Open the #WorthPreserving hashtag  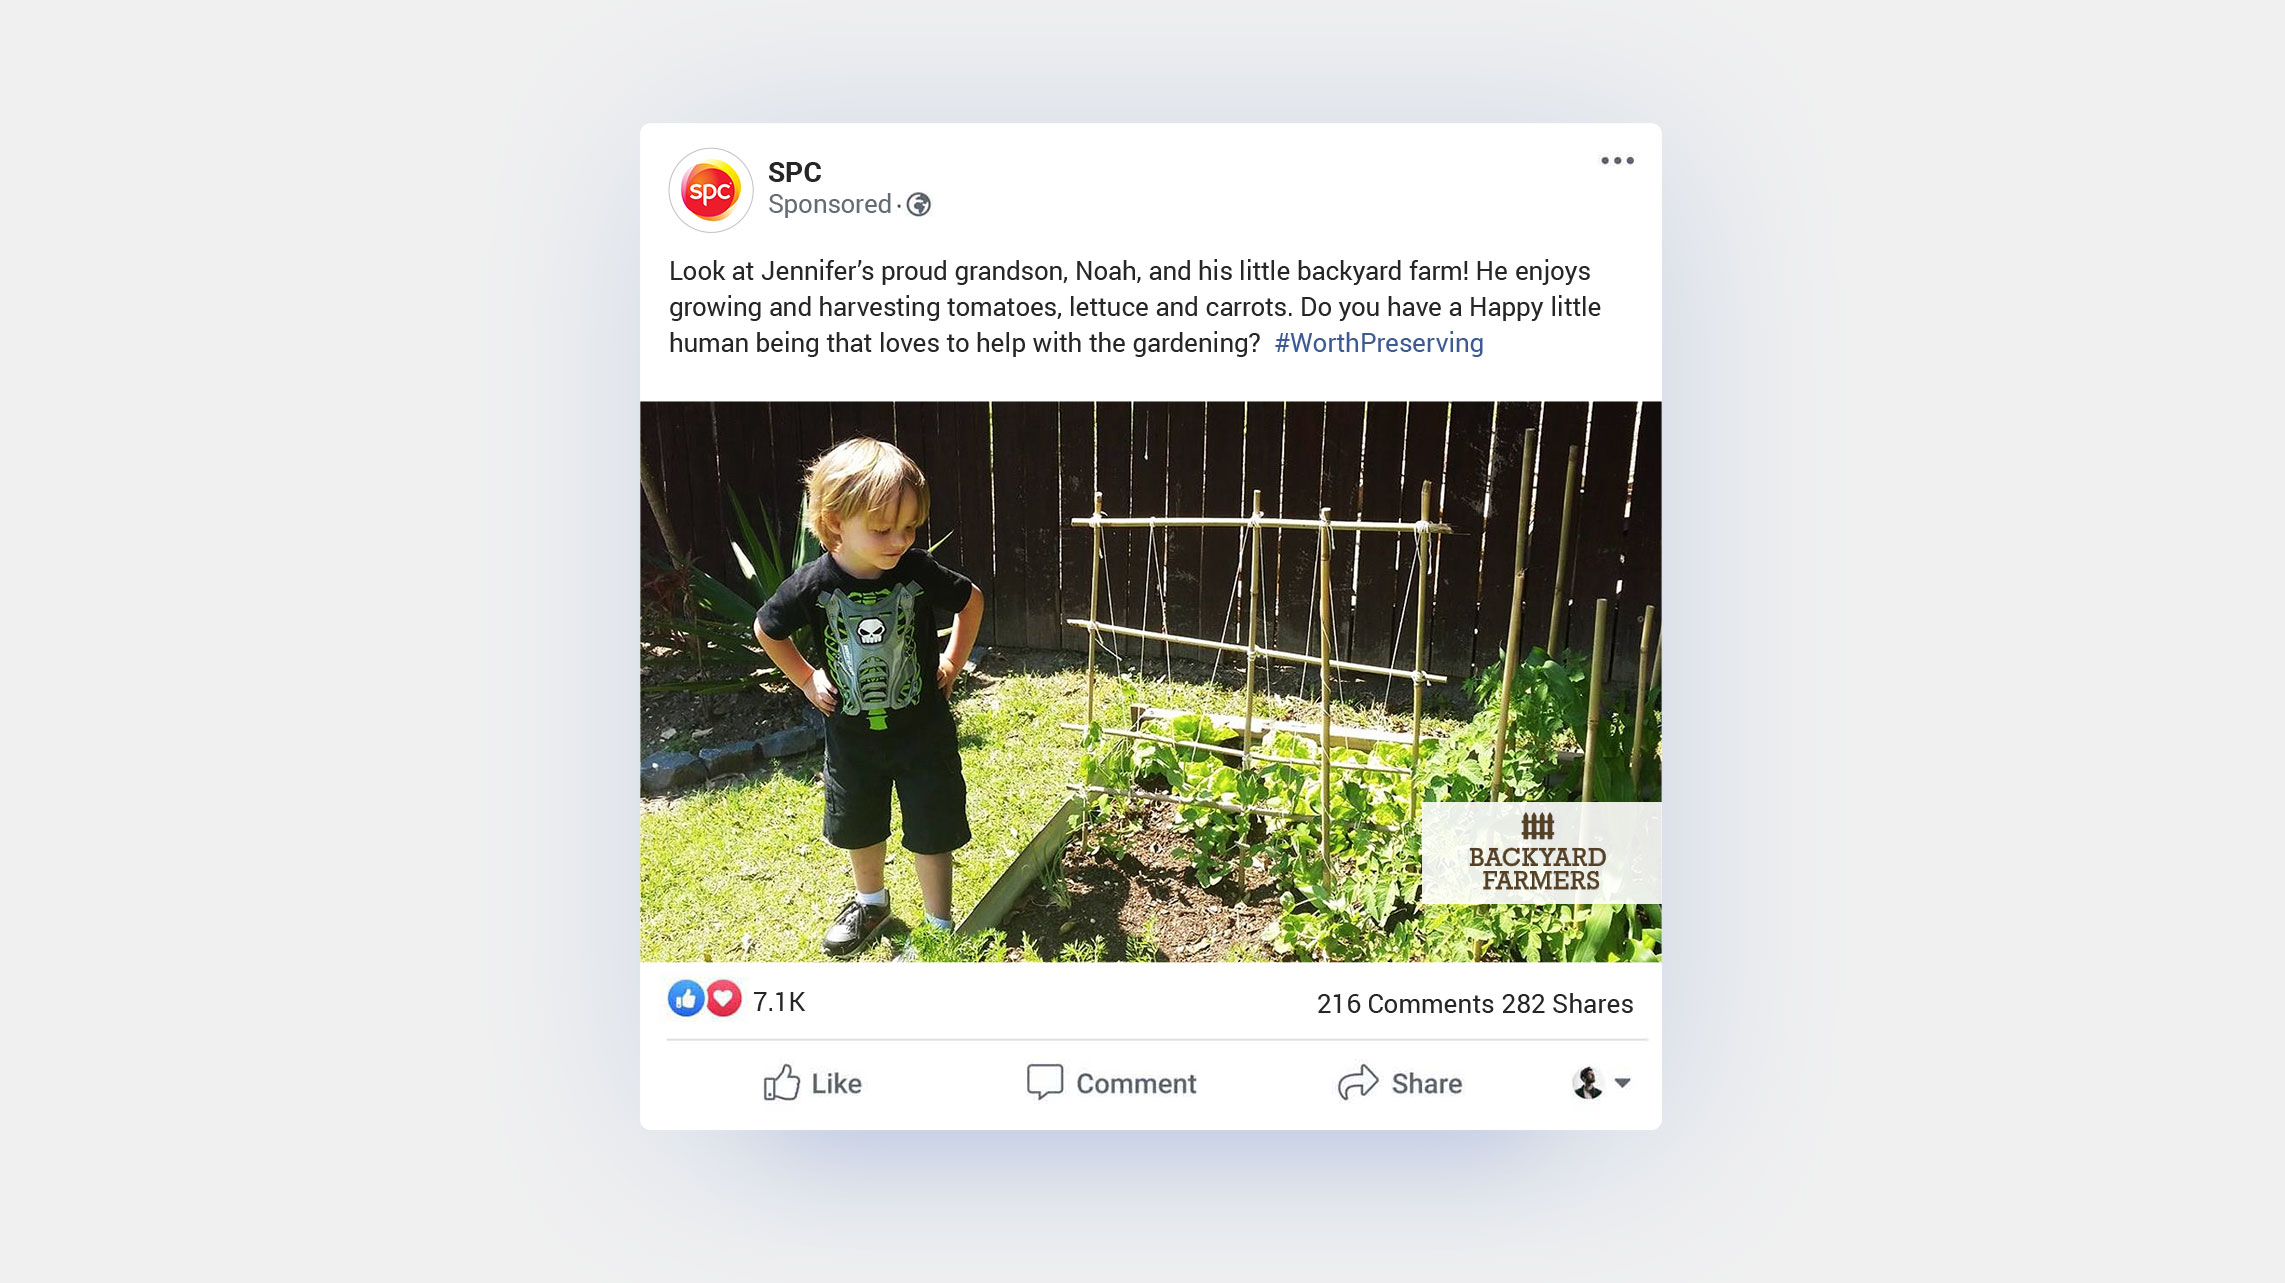click(1379, 343)
